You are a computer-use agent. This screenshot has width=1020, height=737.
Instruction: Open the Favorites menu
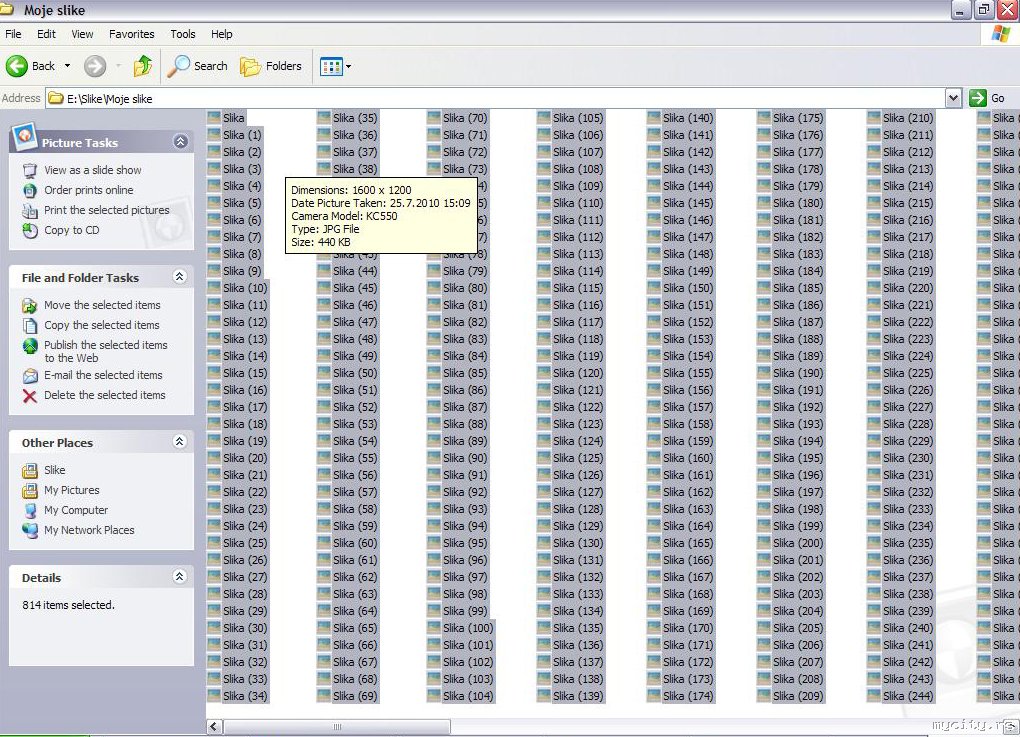132,34
